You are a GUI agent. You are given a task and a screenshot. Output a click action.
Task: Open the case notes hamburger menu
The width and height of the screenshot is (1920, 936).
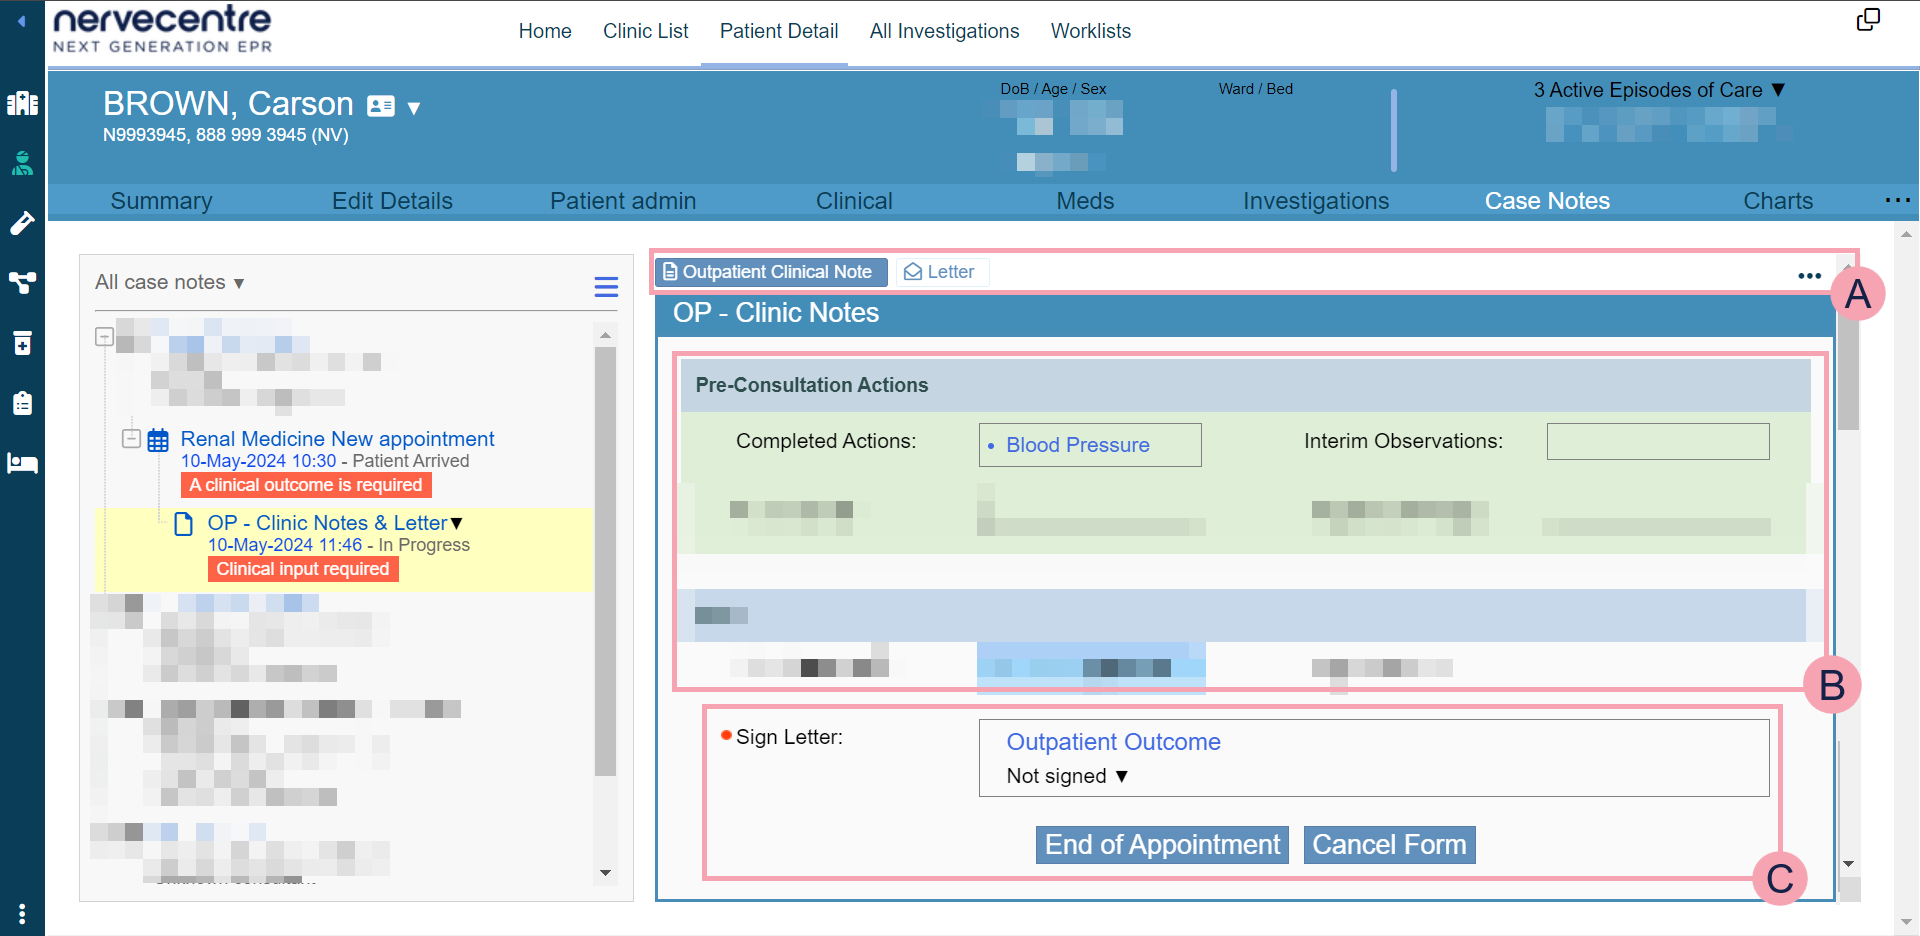606,287
